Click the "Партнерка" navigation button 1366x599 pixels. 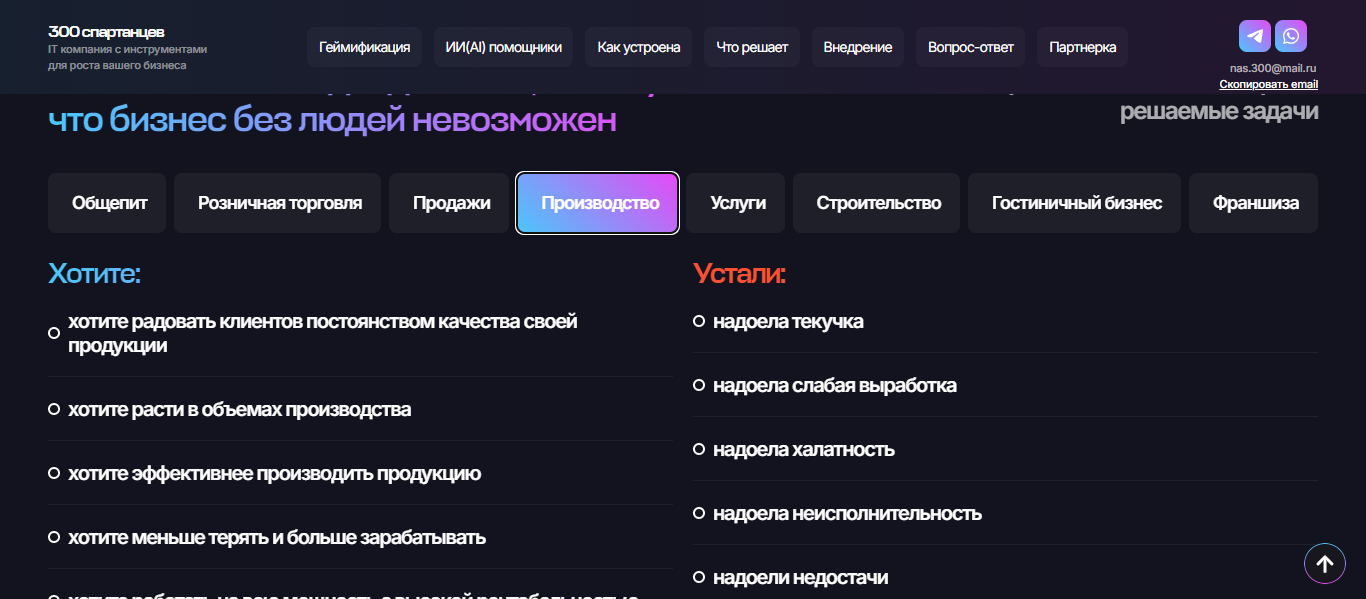pos(1082,47)
